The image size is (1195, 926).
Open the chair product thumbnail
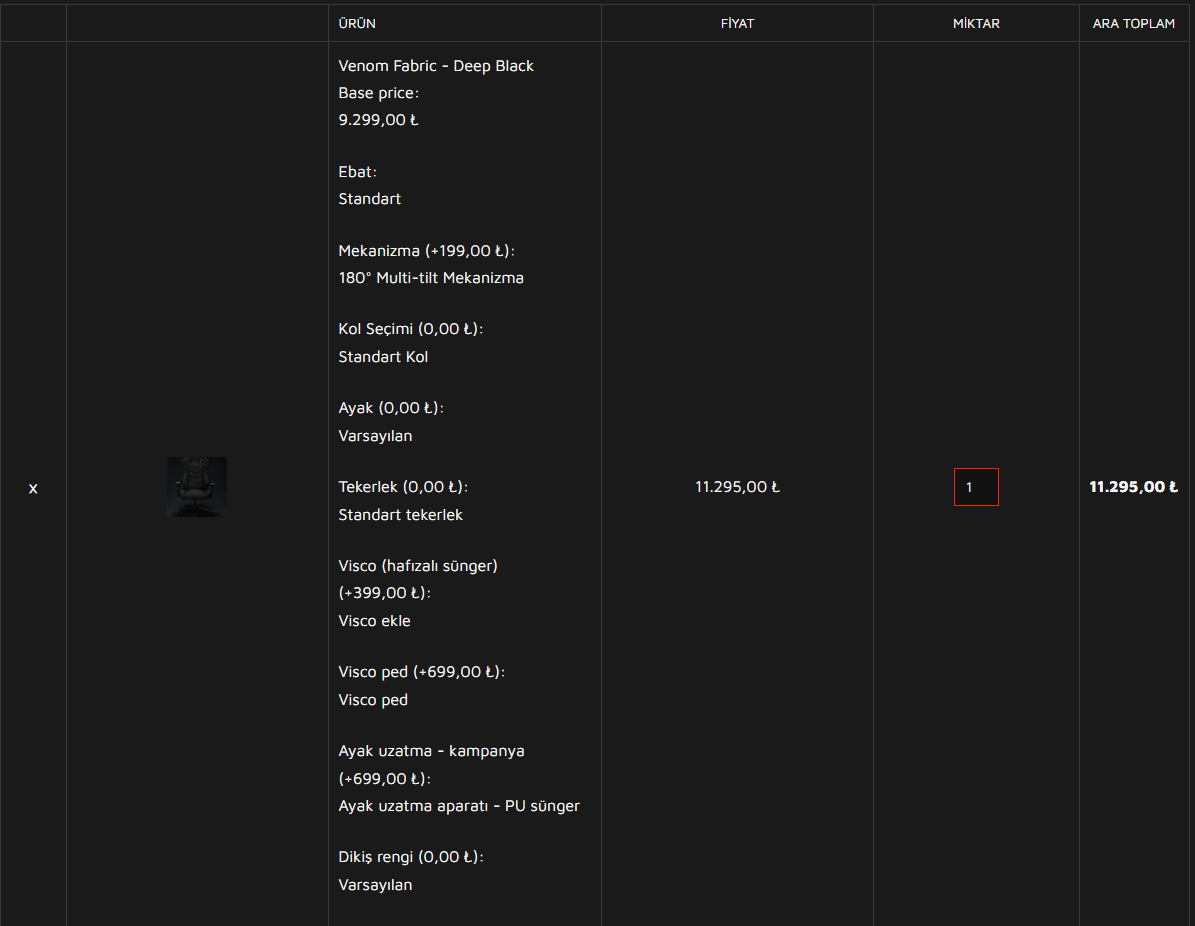(x=197, y=487)
